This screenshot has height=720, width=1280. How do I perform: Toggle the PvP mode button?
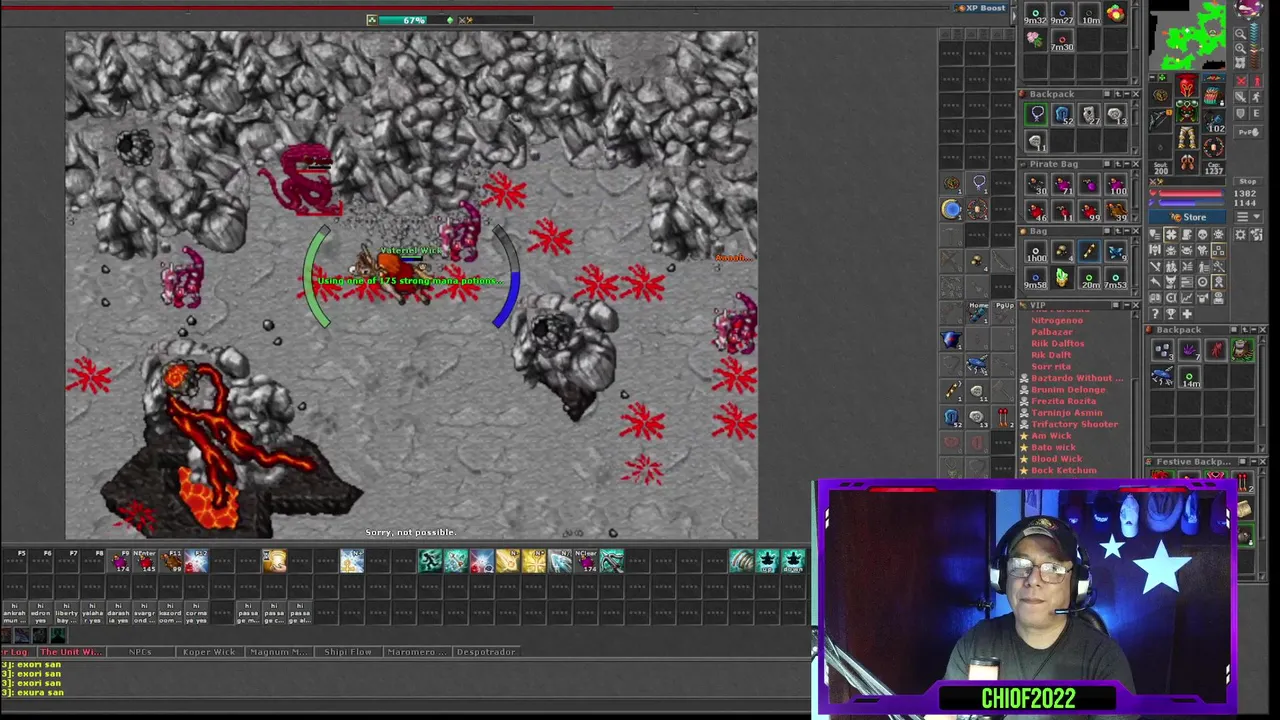(x=1248, y=133)
